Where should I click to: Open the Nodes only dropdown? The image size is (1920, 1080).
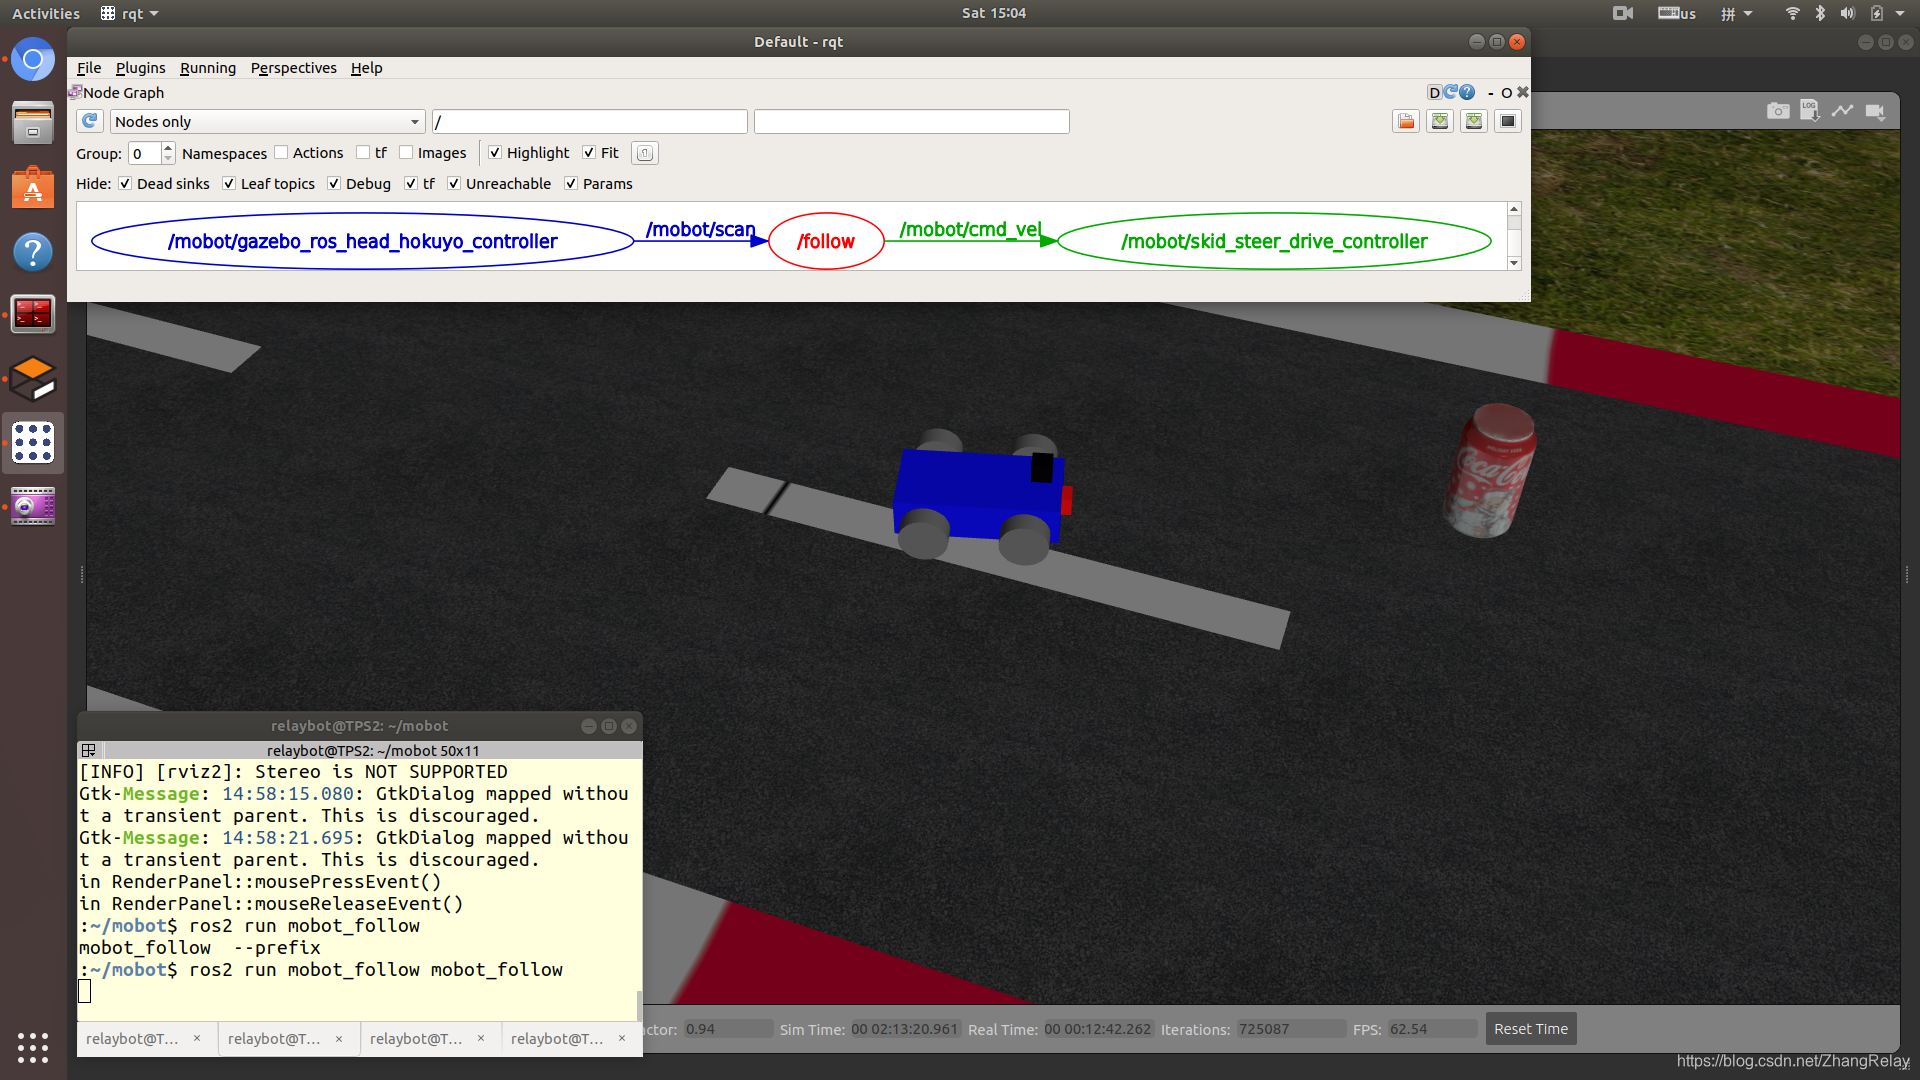click(267, 121)
